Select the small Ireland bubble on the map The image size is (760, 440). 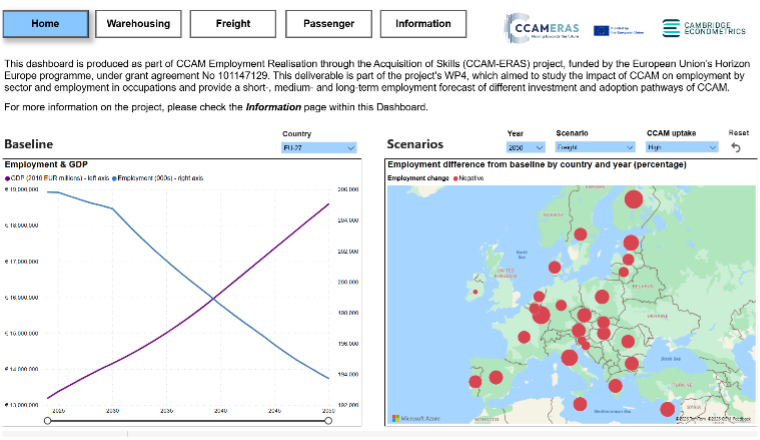(x=475, y=292)
